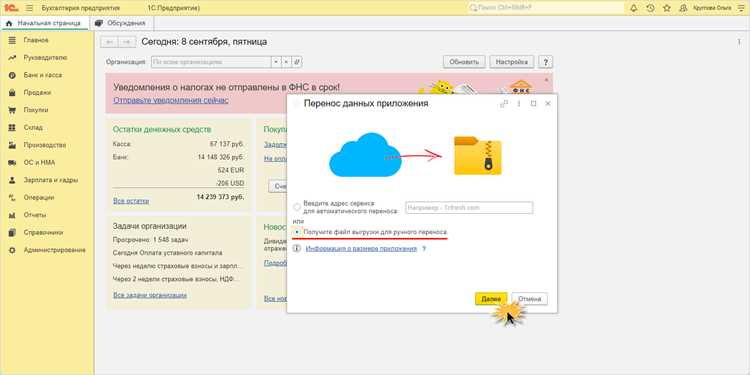This screenshot has height=375, width=750.
Task: Open notifications bell icon in top bar
Action: pos(634,8)
